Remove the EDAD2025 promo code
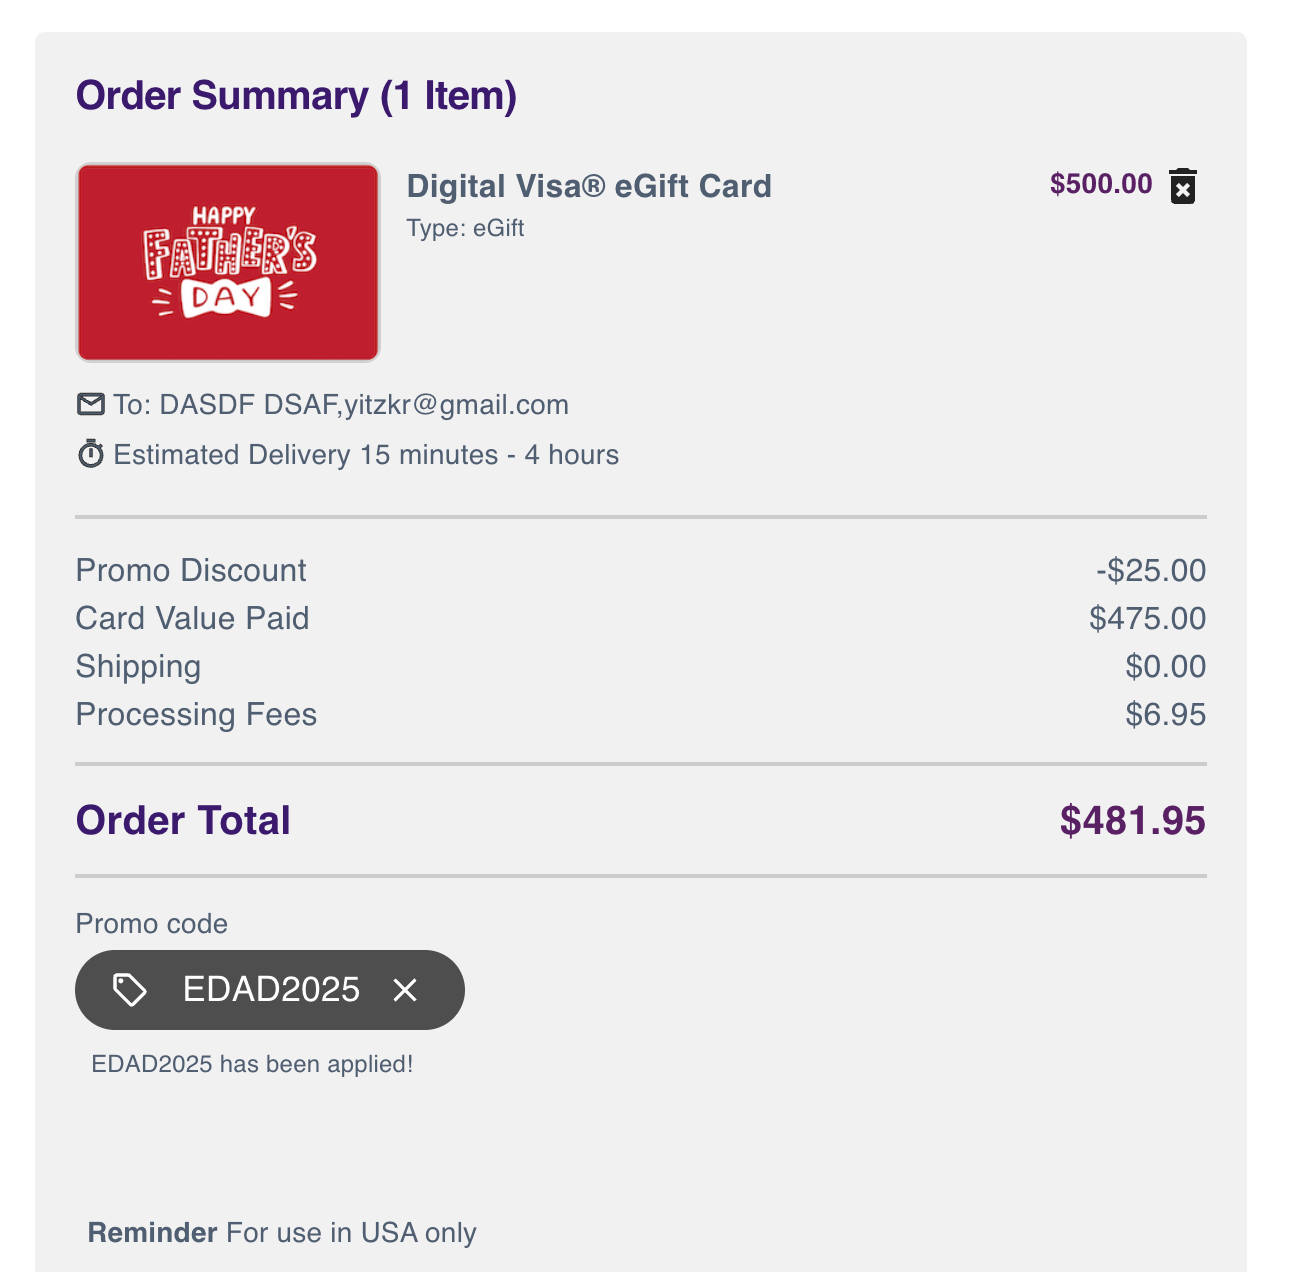Viewport: 1302px width, 1272px height. (x=405, y=990)
